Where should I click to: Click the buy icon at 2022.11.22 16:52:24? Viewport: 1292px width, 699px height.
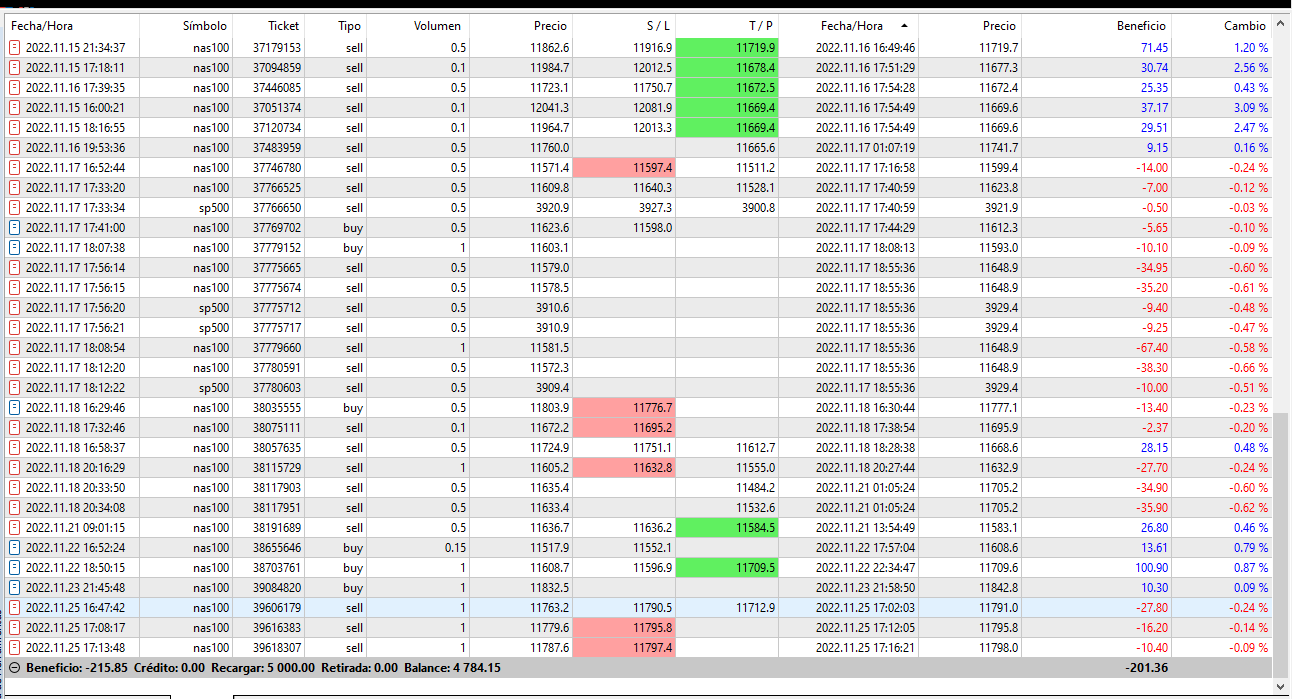(14, 547)
